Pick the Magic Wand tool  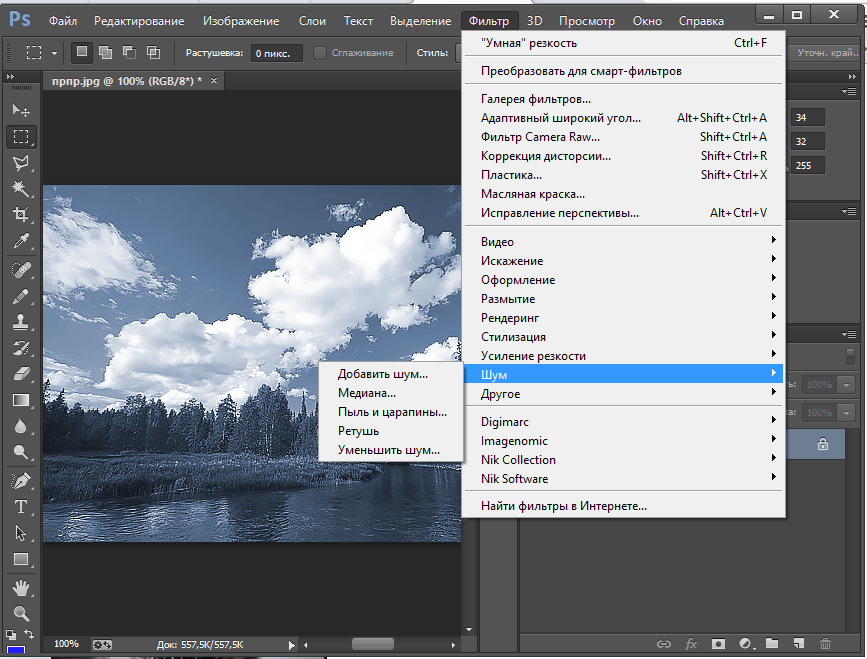pyautogui.click(x=20, y=188)
